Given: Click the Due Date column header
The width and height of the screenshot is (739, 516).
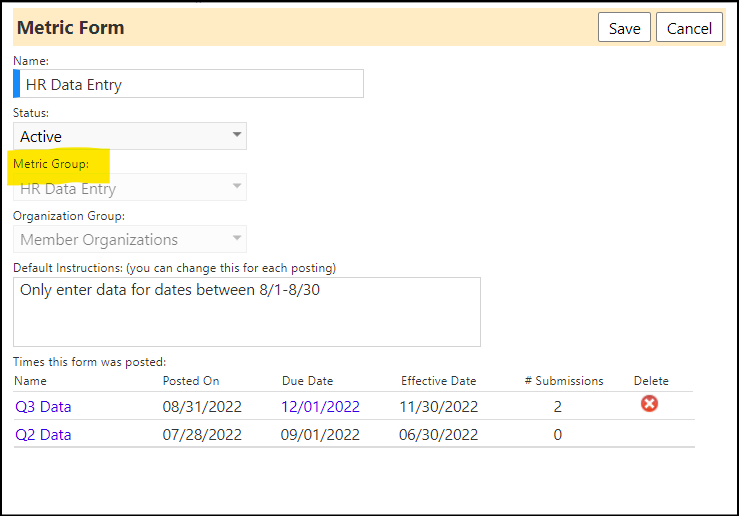Looking at the screenshot, I should point(307,381).
